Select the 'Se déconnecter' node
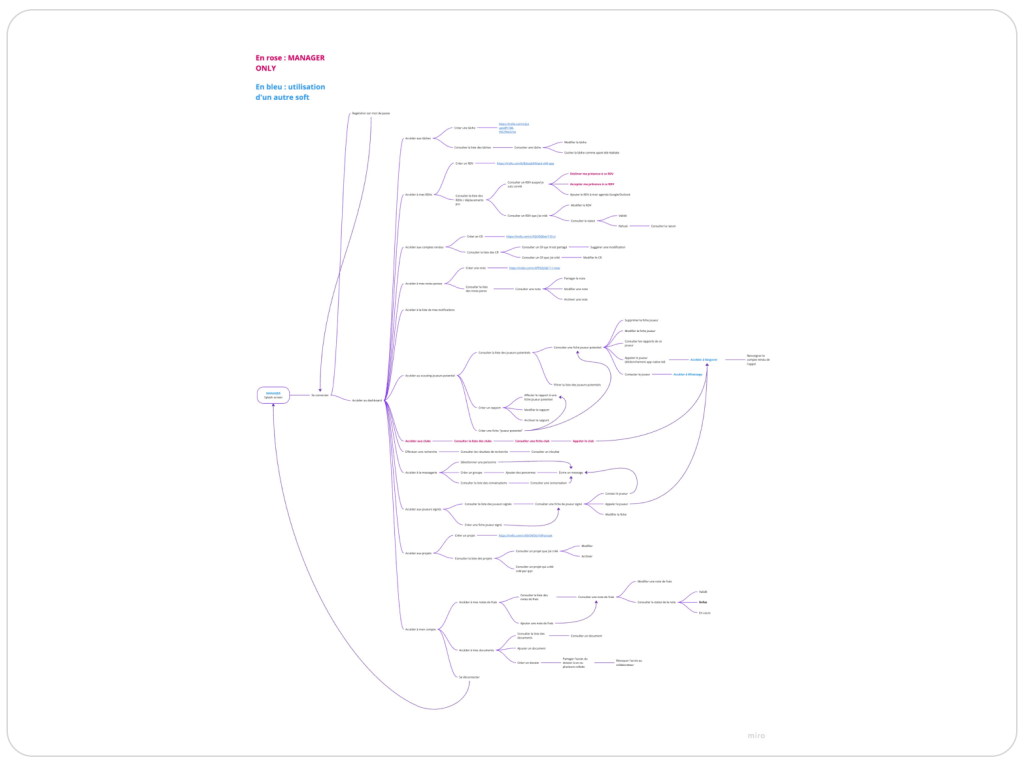 coord(470,677)
